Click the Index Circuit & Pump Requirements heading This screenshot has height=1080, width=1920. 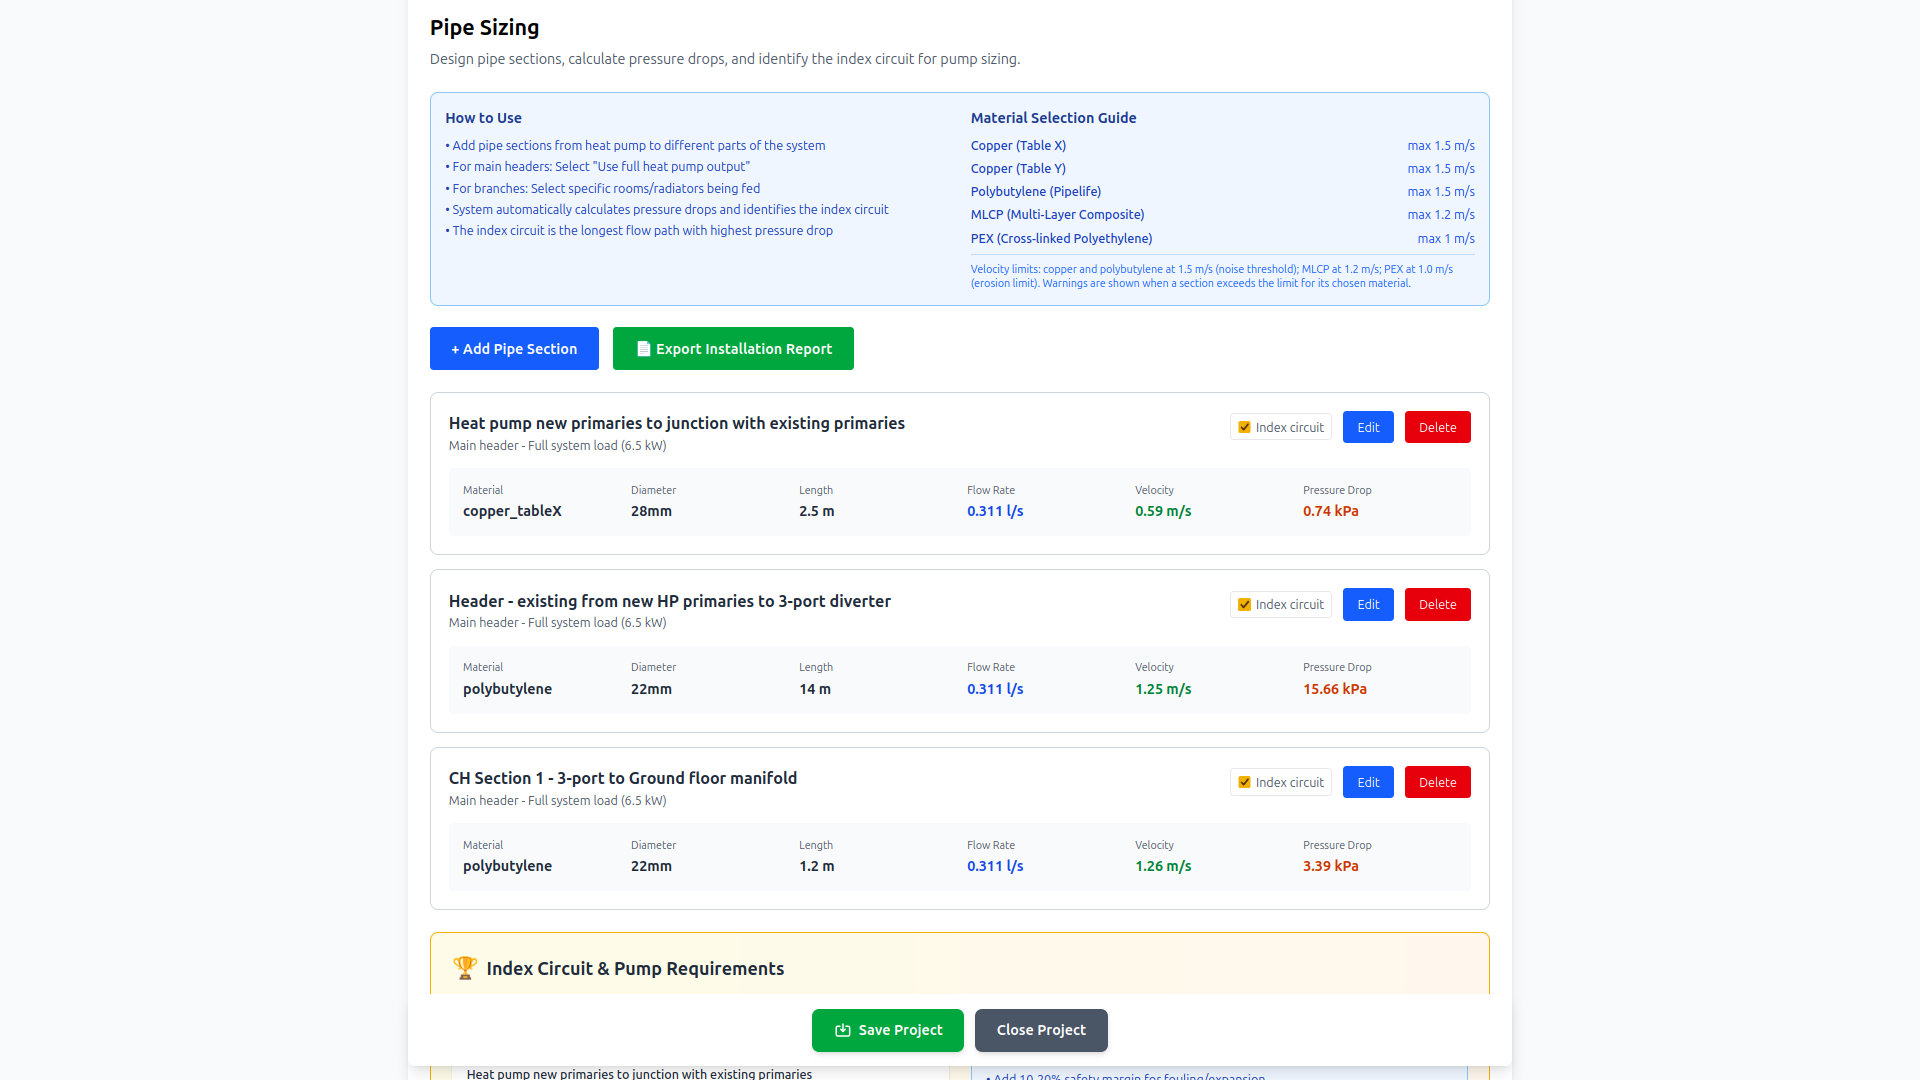635,968
